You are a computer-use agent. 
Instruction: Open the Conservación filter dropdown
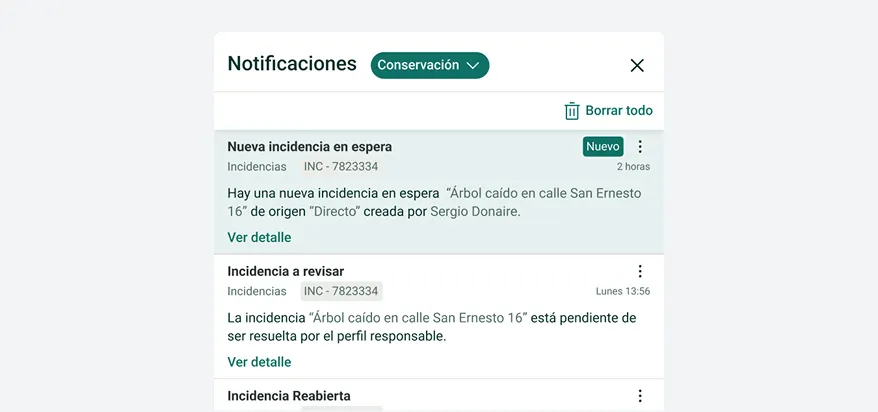coord(429,65)
